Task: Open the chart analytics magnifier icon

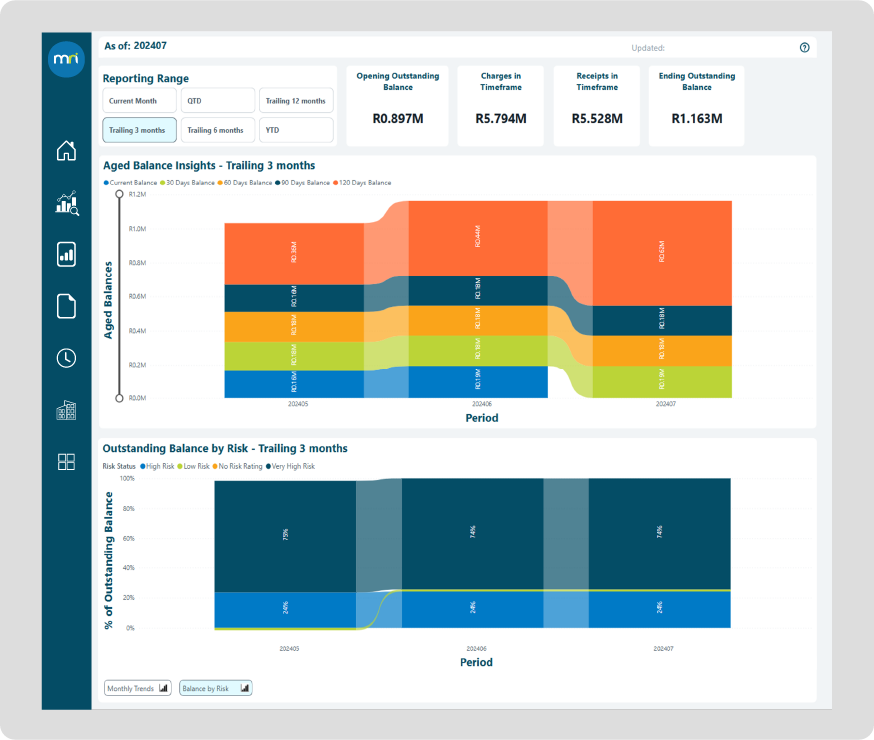Action: pyautogui.click(x=66, y=204)
